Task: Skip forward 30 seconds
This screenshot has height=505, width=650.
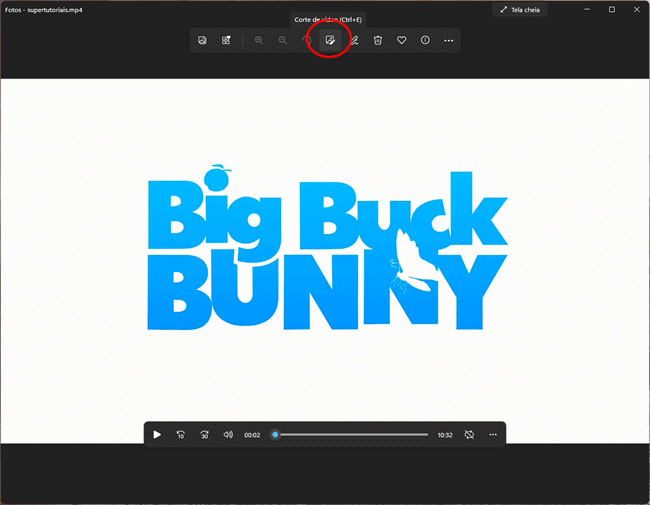Action: (x=205, y=435)
